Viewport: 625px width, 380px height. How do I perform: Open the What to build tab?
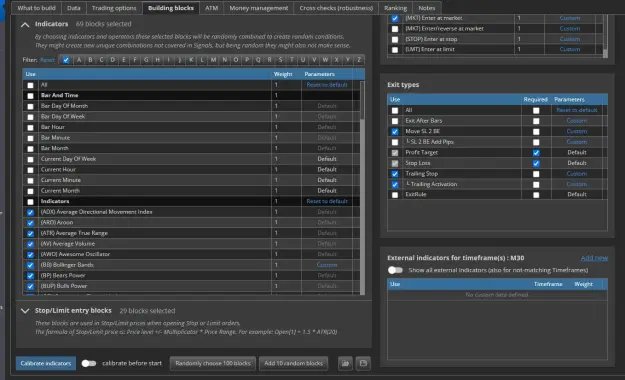coord(36,8)
